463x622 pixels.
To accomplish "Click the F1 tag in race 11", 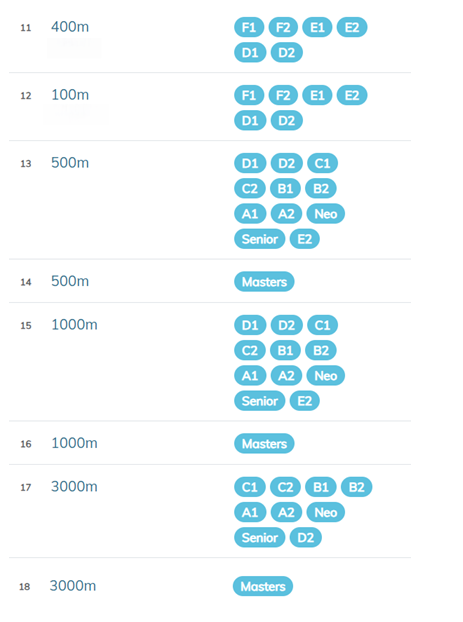I will point(249,27).
